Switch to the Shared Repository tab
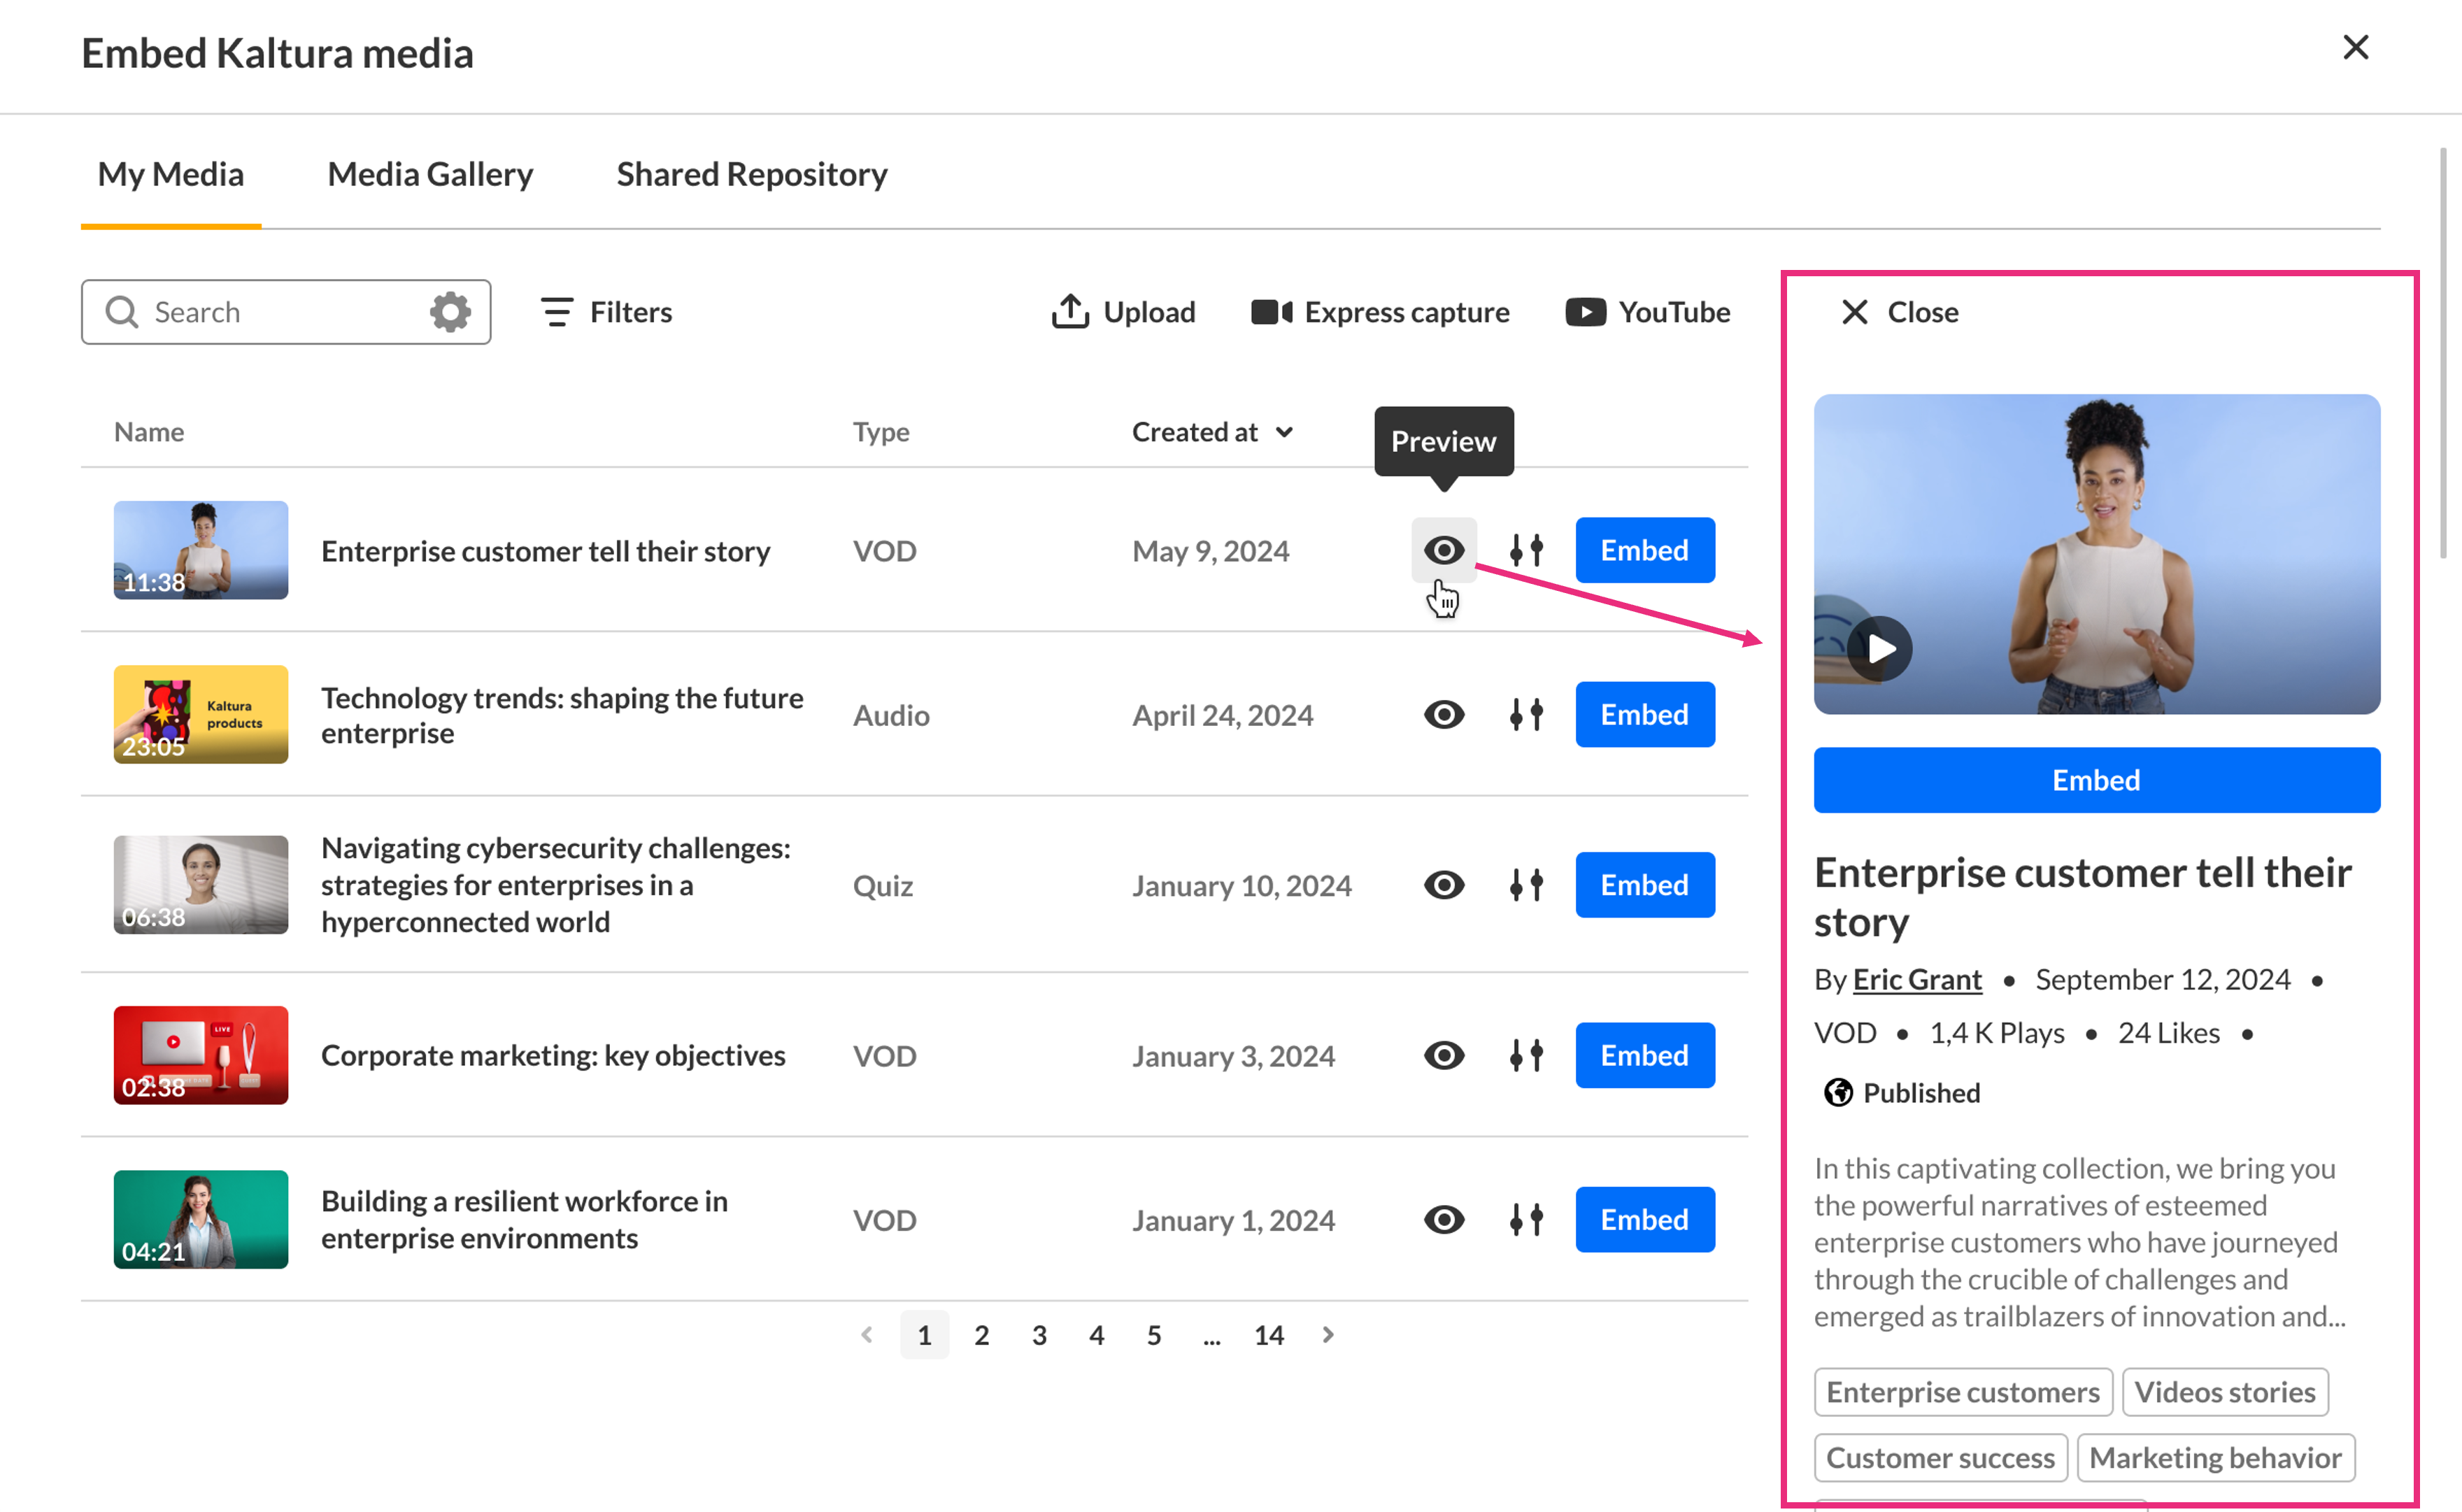 [x=751, y=174]
